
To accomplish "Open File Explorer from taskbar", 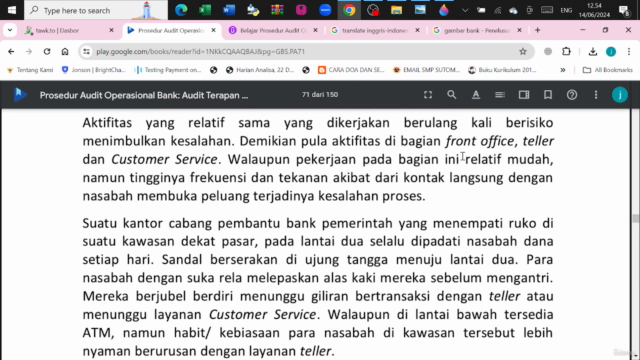I will (x=396, y=10).
